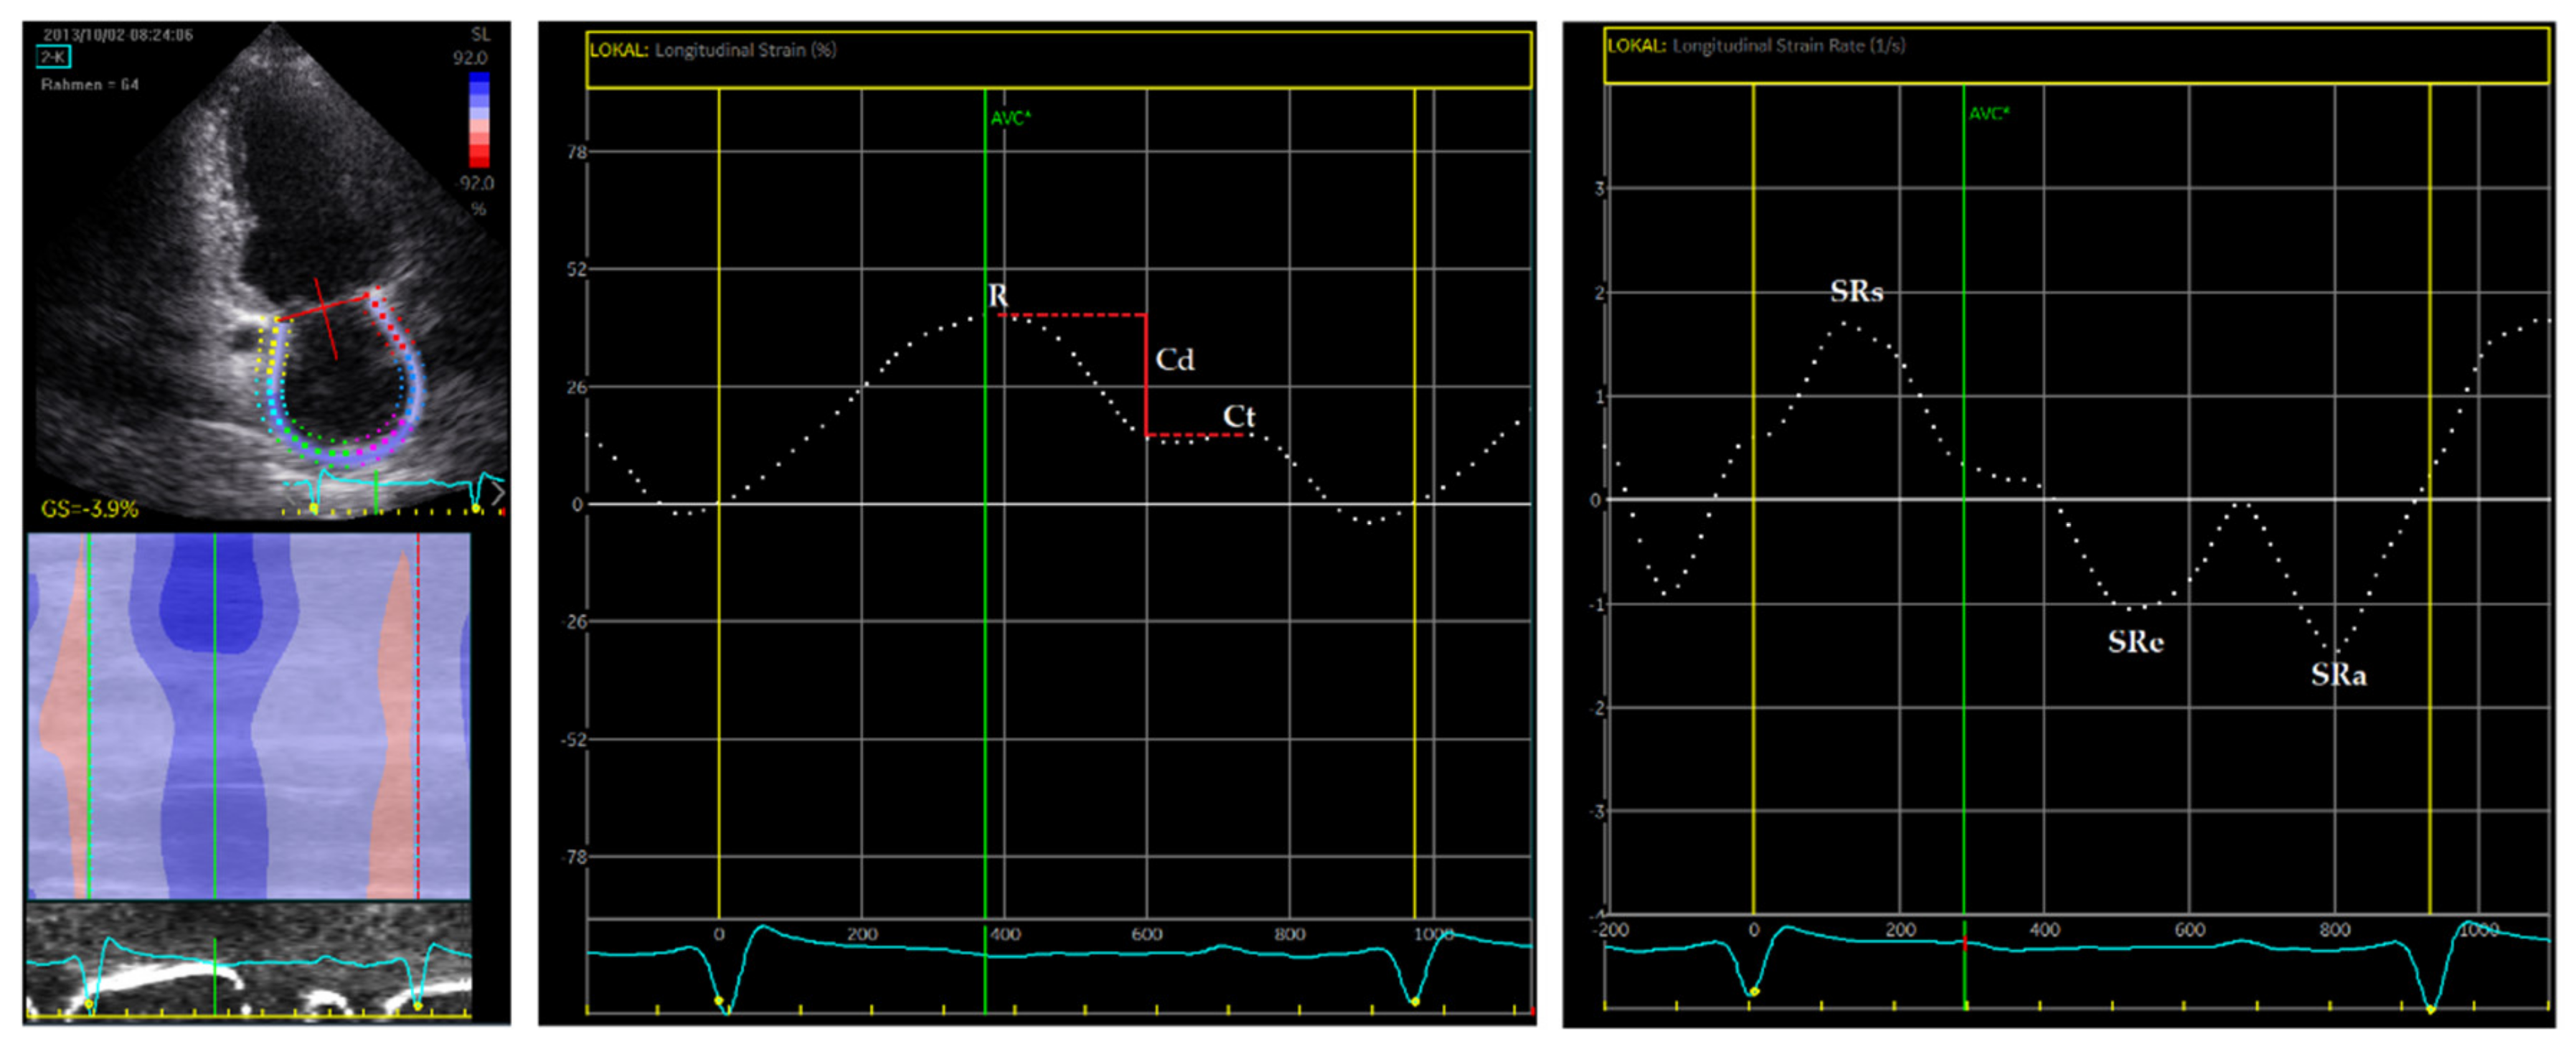This screenshot has height=1044, width=2576.
Task: Click the GS=-3.9% global strain readout
Action: (x=90, y=509)
